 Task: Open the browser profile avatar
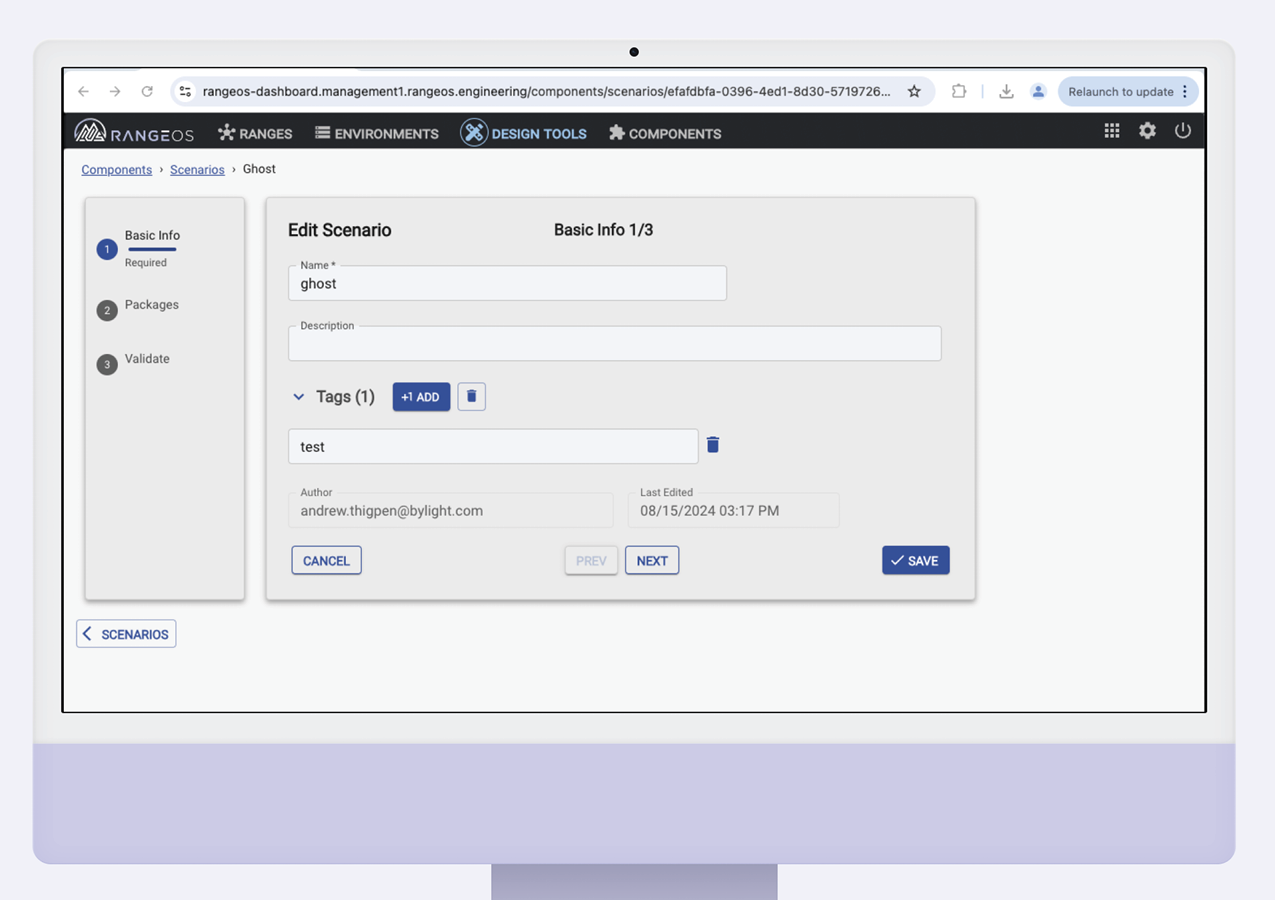[x=1038, y=91]
